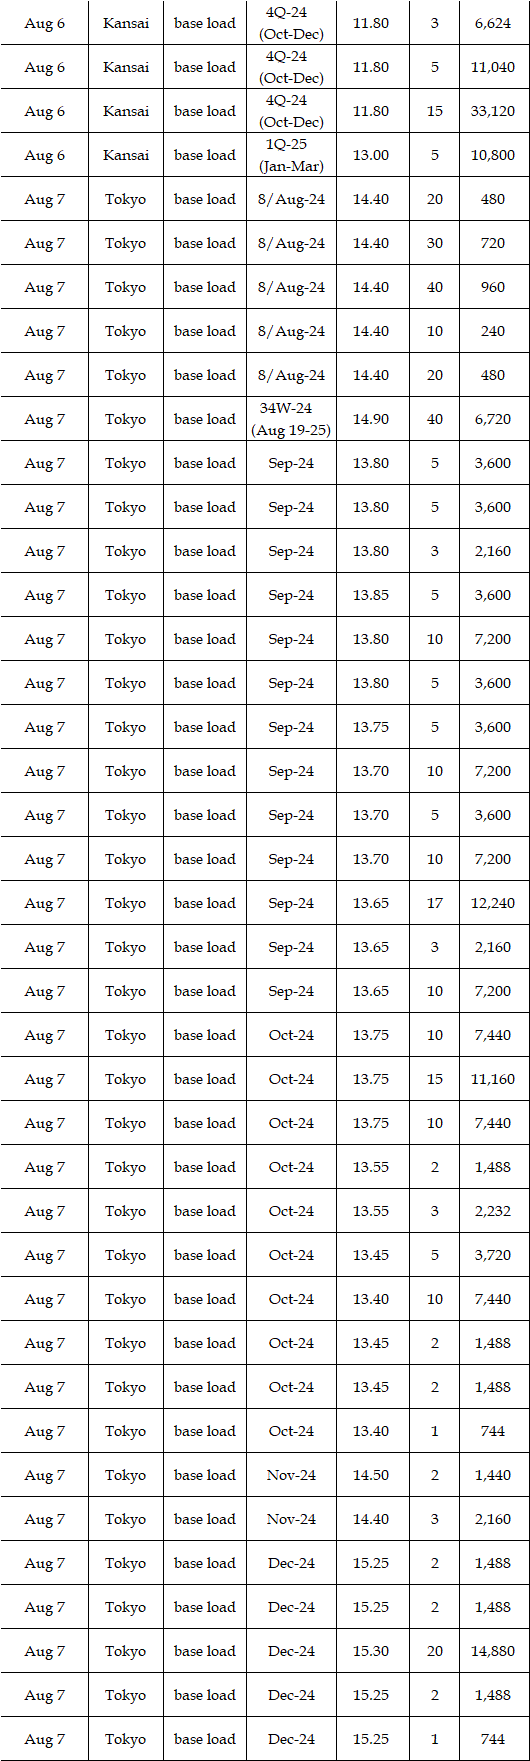Select the 14.50 Nov-24 price cell
530x1761 pixels.
tap(372, 1475)
